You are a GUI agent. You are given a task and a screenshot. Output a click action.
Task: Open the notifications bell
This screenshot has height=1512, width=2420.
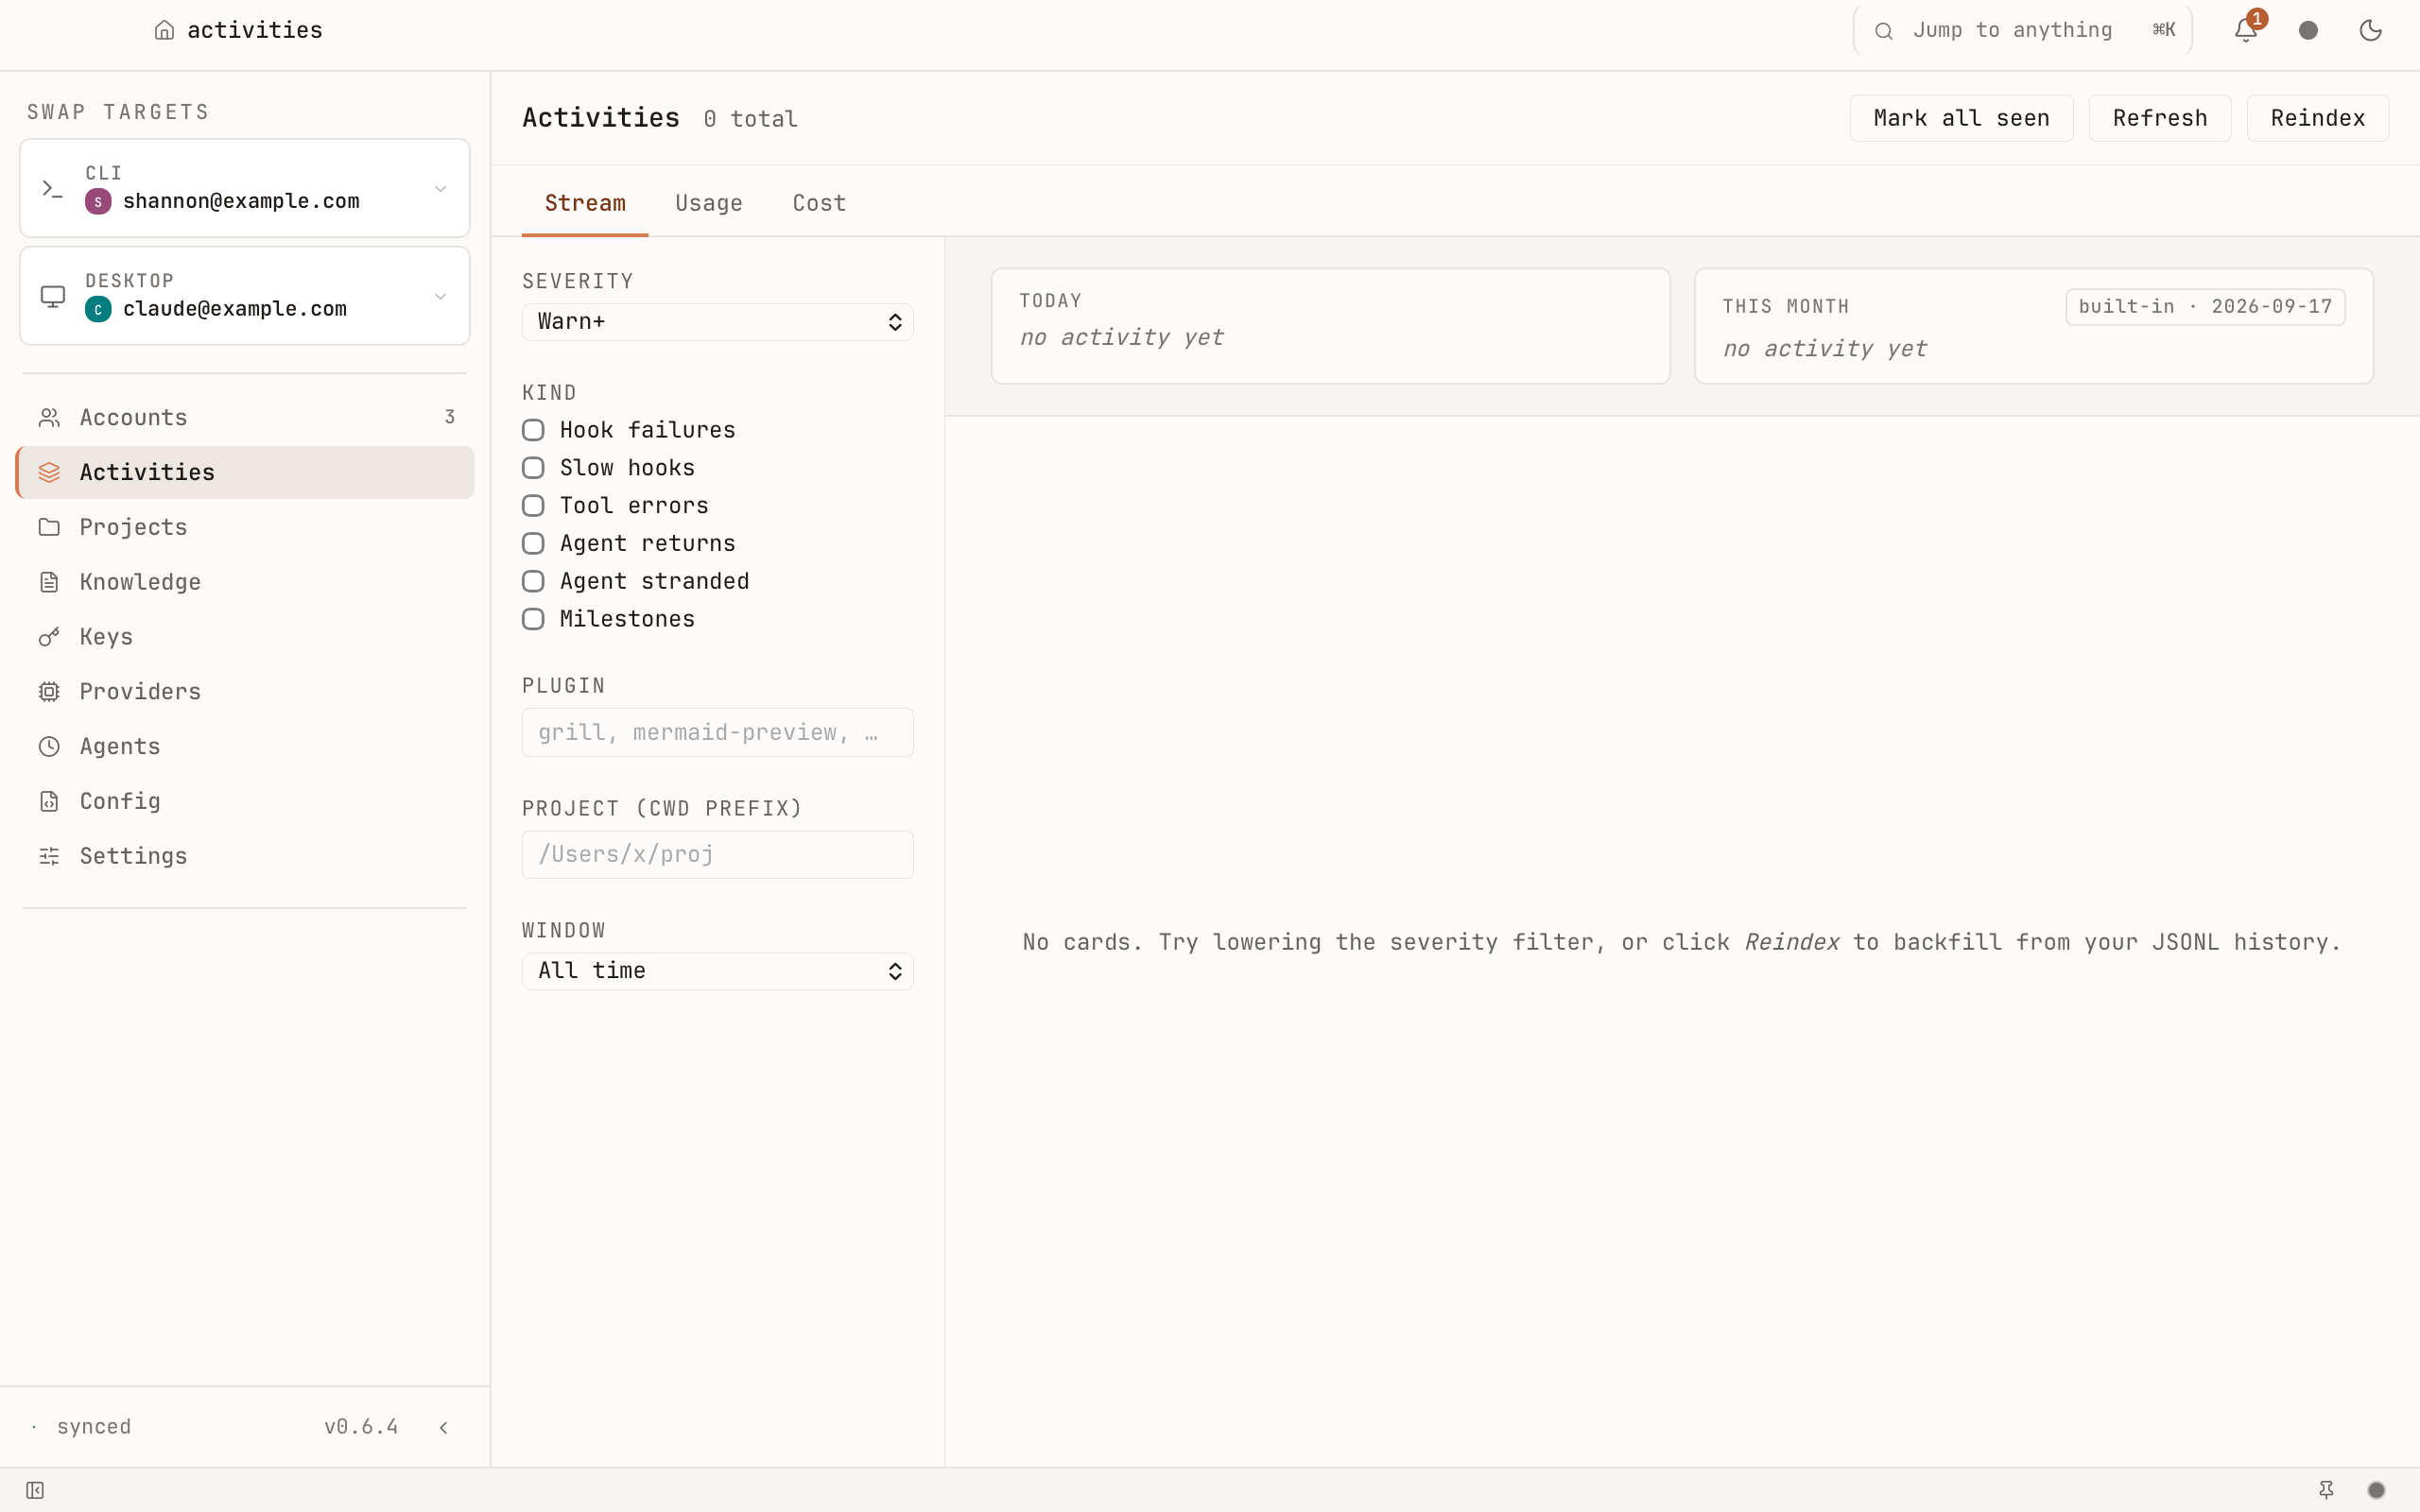[2245, 30]
